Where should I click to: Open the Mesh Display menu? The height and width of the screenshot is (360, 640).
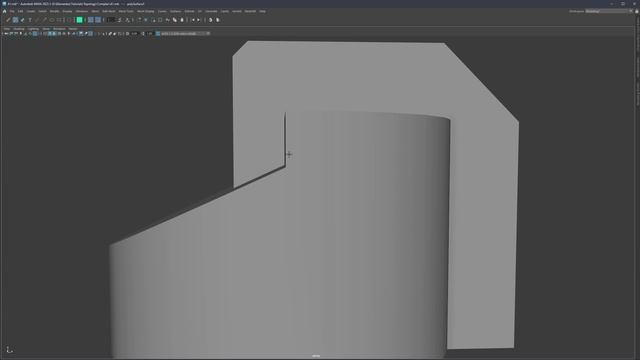[x=146, y=11]
